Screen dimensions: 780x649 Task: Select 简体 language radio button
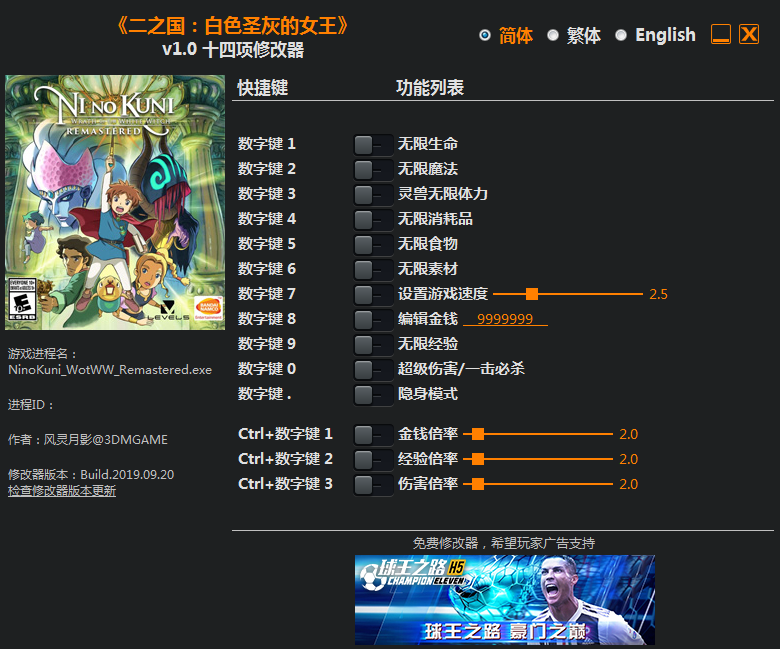point(485,35)
